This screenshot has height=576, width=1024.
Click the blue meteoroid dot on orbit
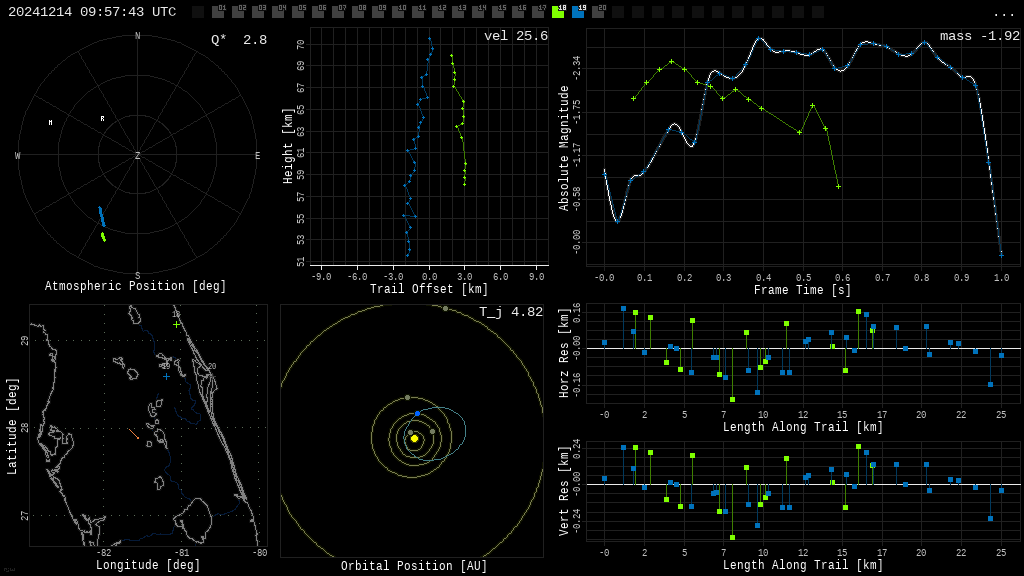tap(417, 413)
